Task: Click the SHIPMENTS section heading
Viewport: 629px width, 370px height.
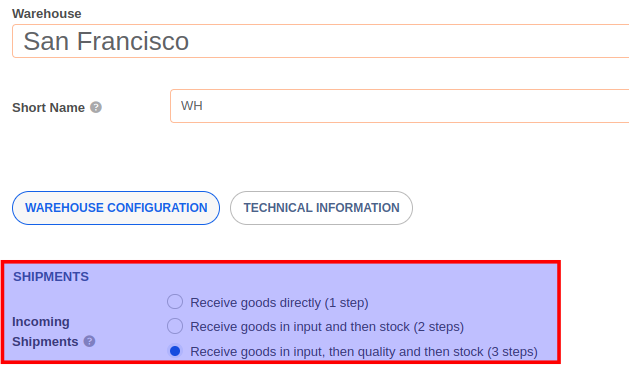Action: (51, 276)
